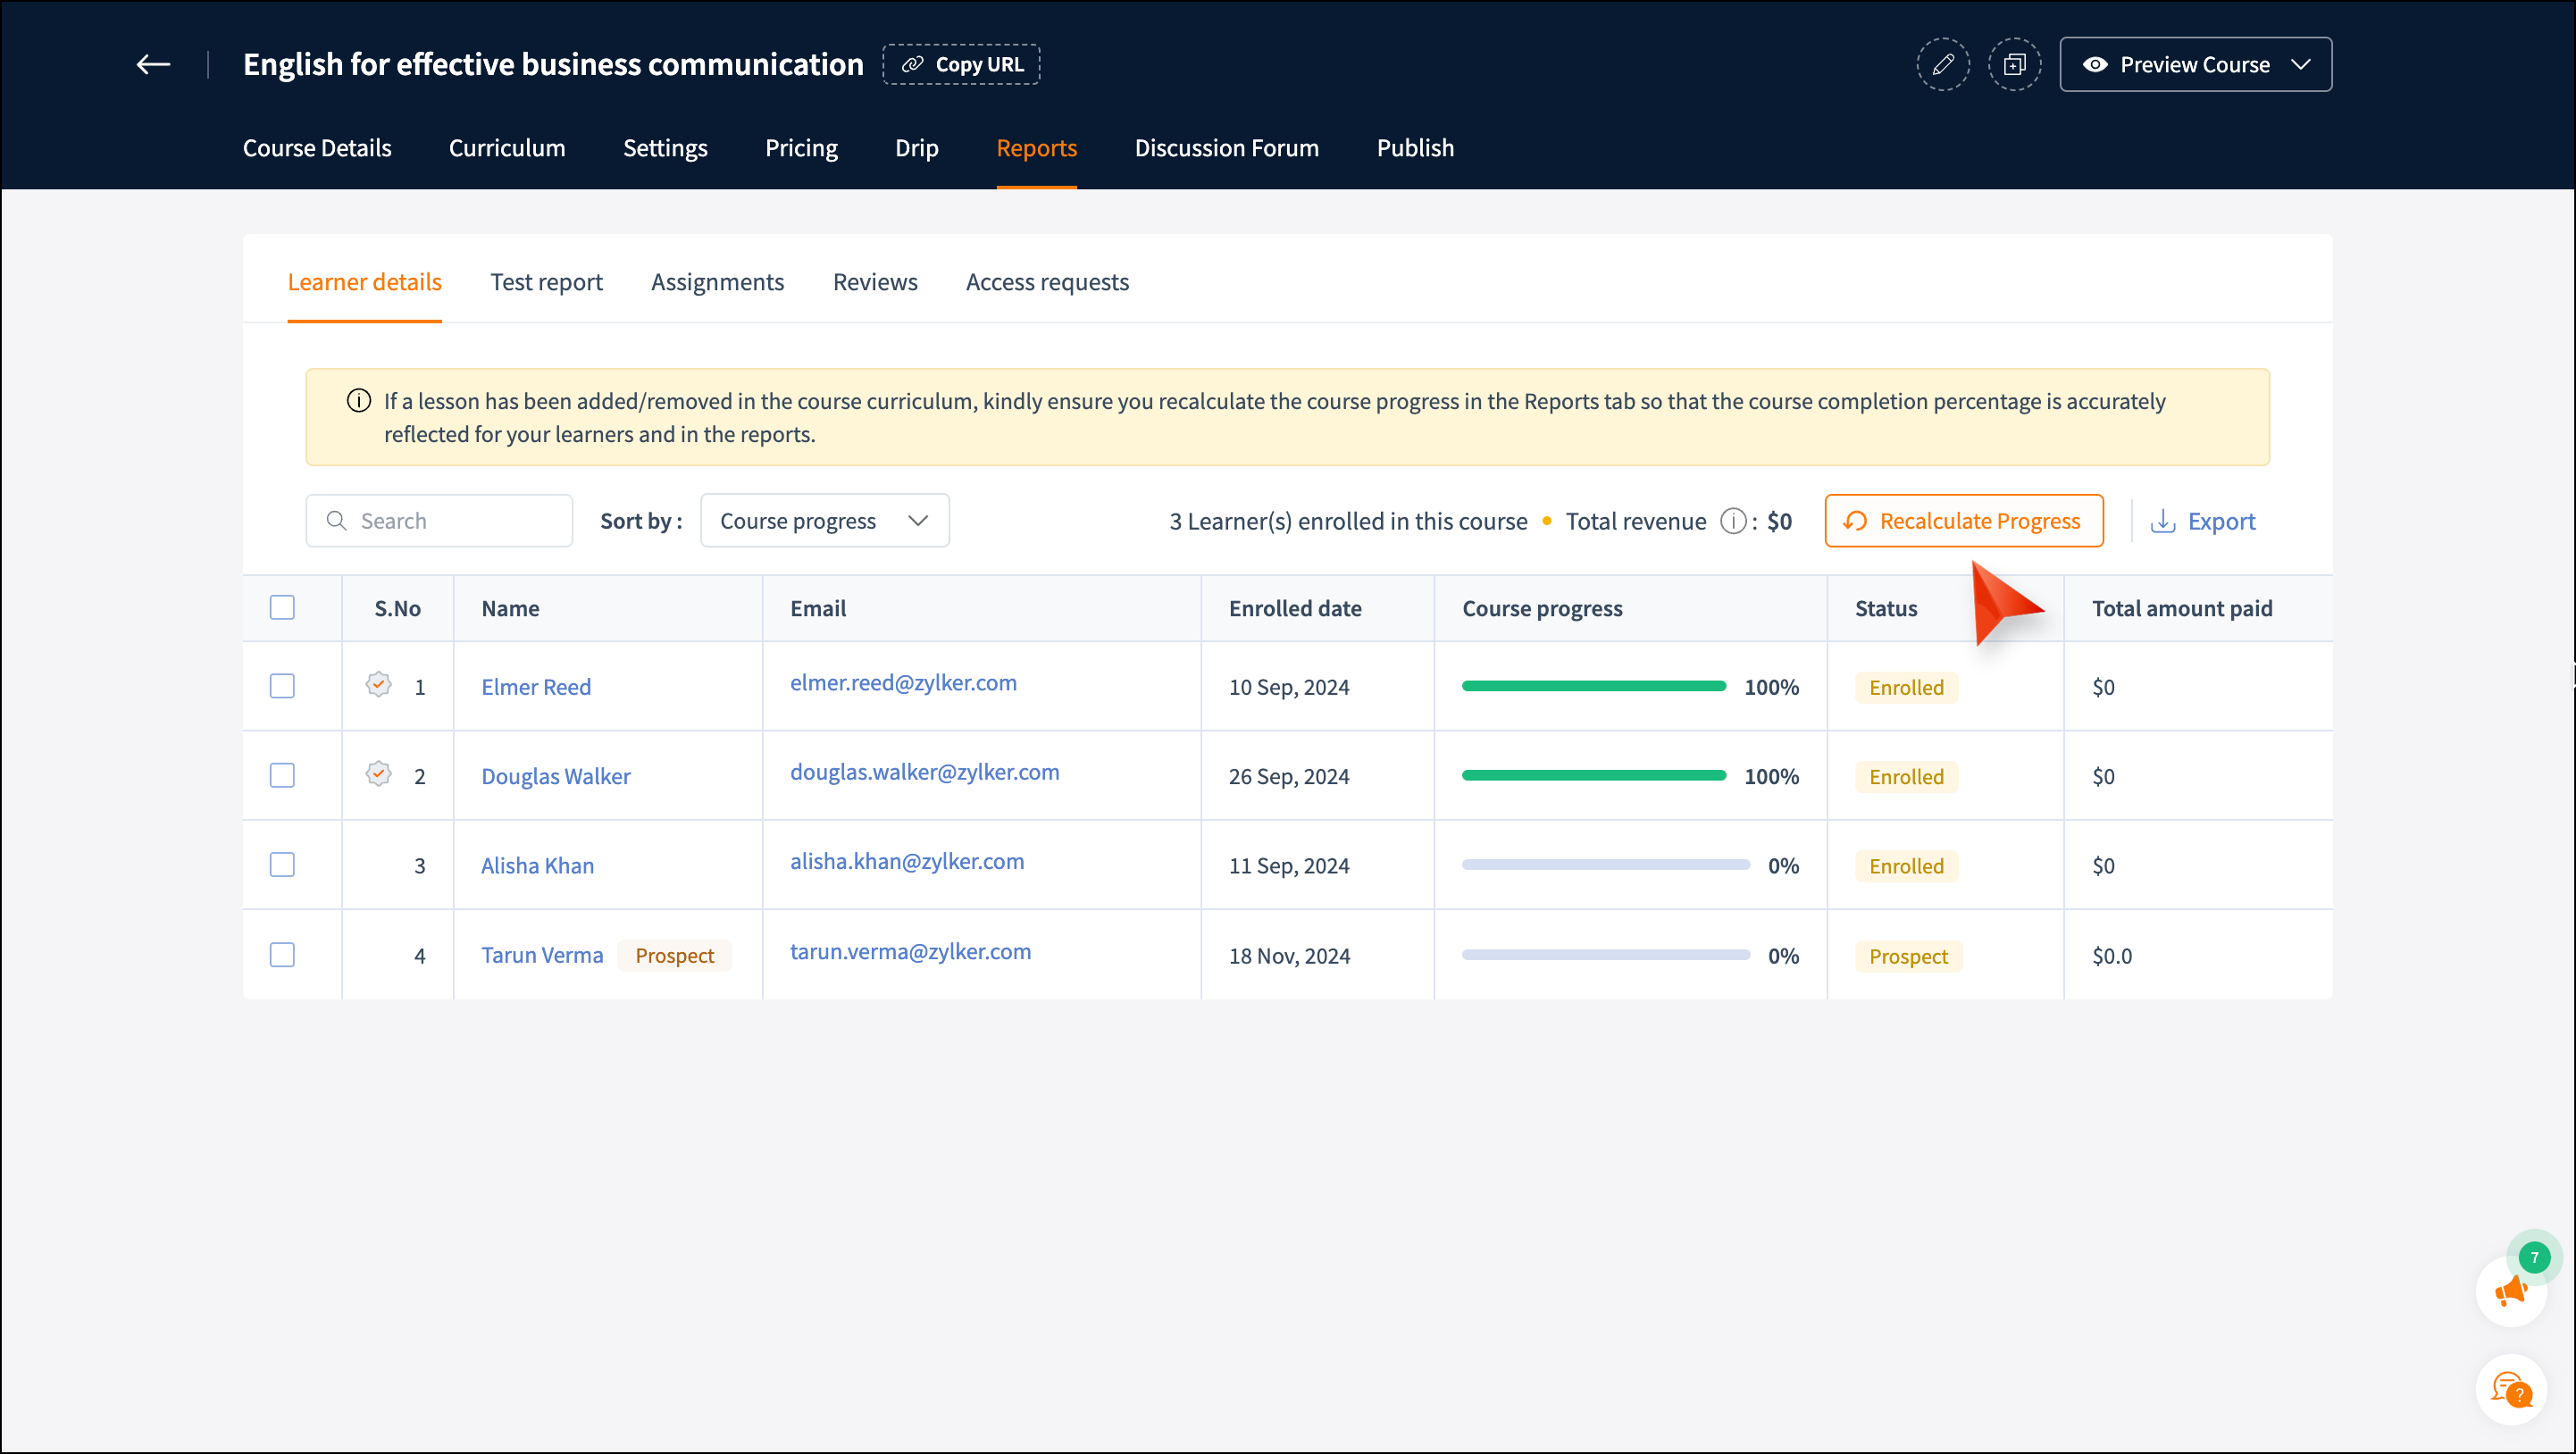The height and width of the screenshot is (1454, 2576).
Task: Click the pencil edit course icon
Action: (1942, 65)
